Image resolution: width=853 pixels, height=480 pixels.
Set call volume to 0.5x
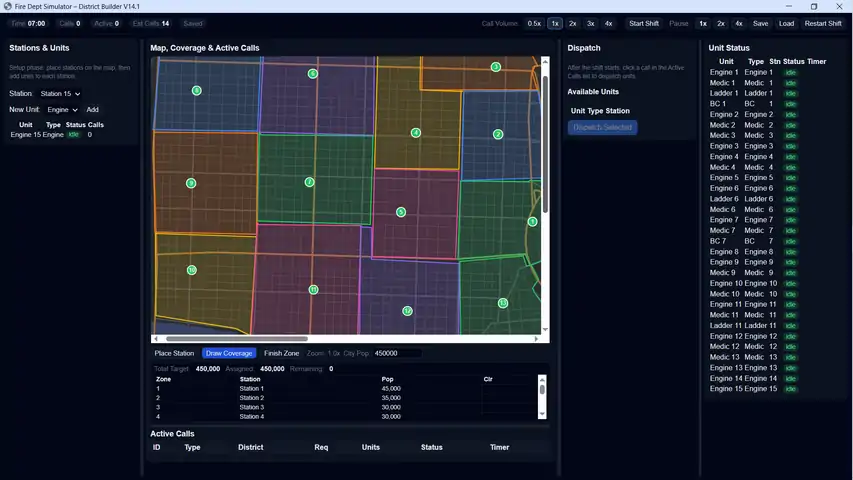(x=534, y=23)
